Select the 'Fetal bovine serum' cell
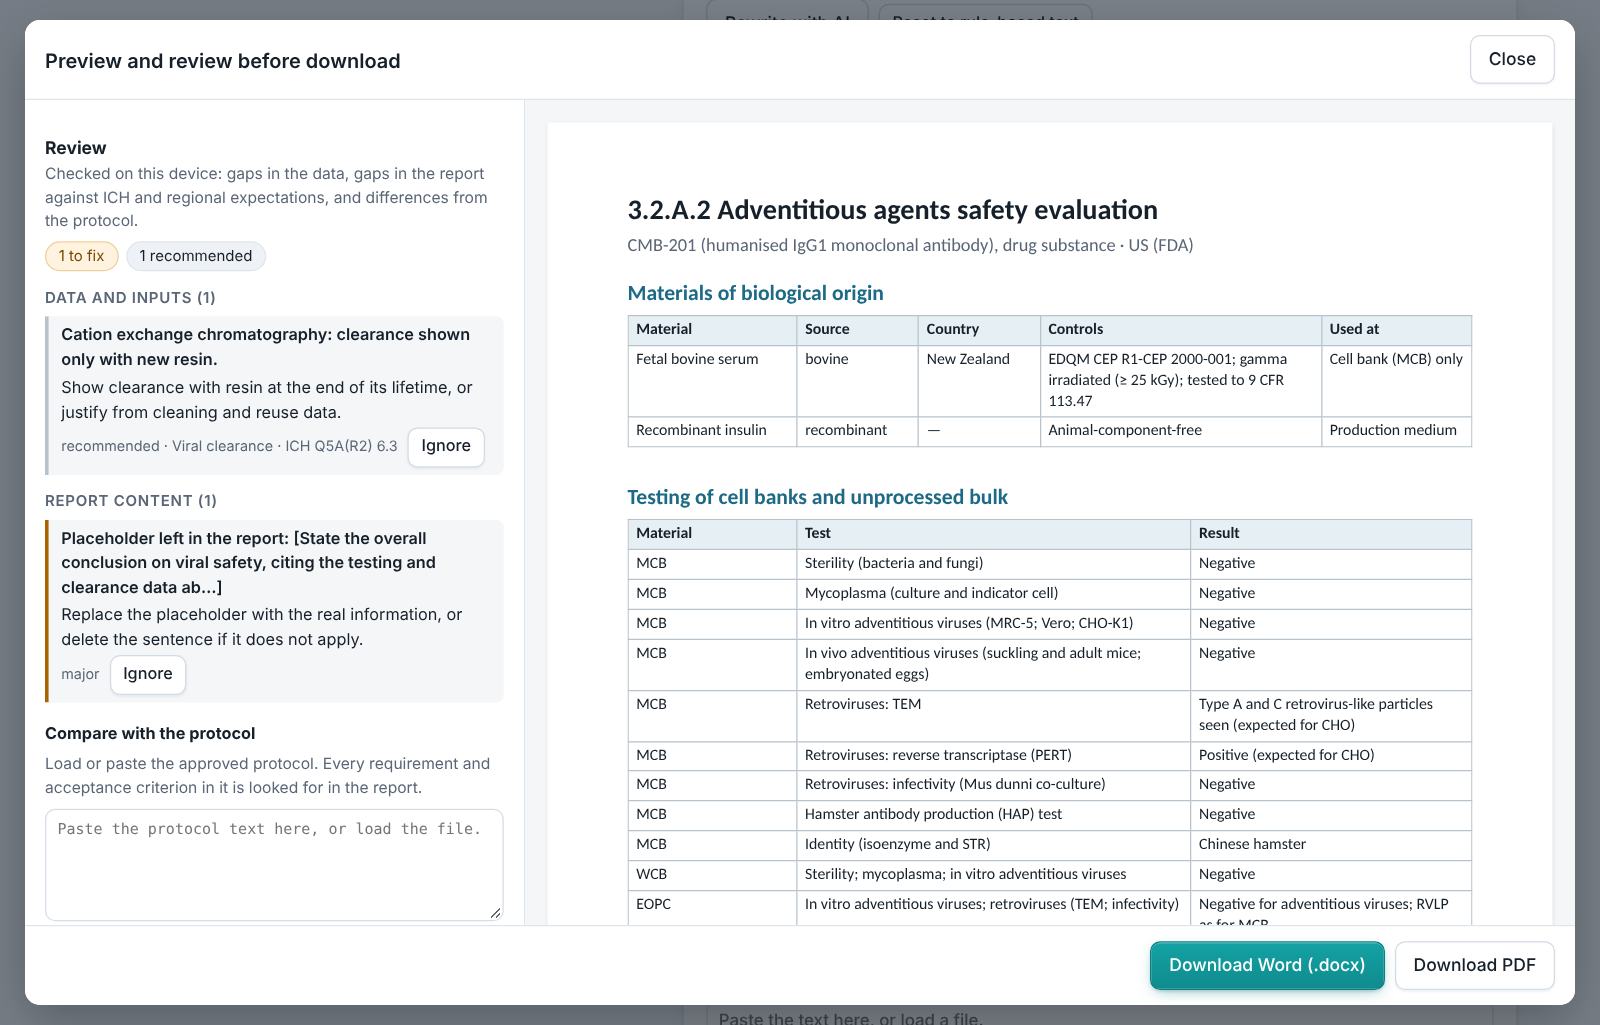This screenshot has height=1025, width=1600. tap(712, 380)
